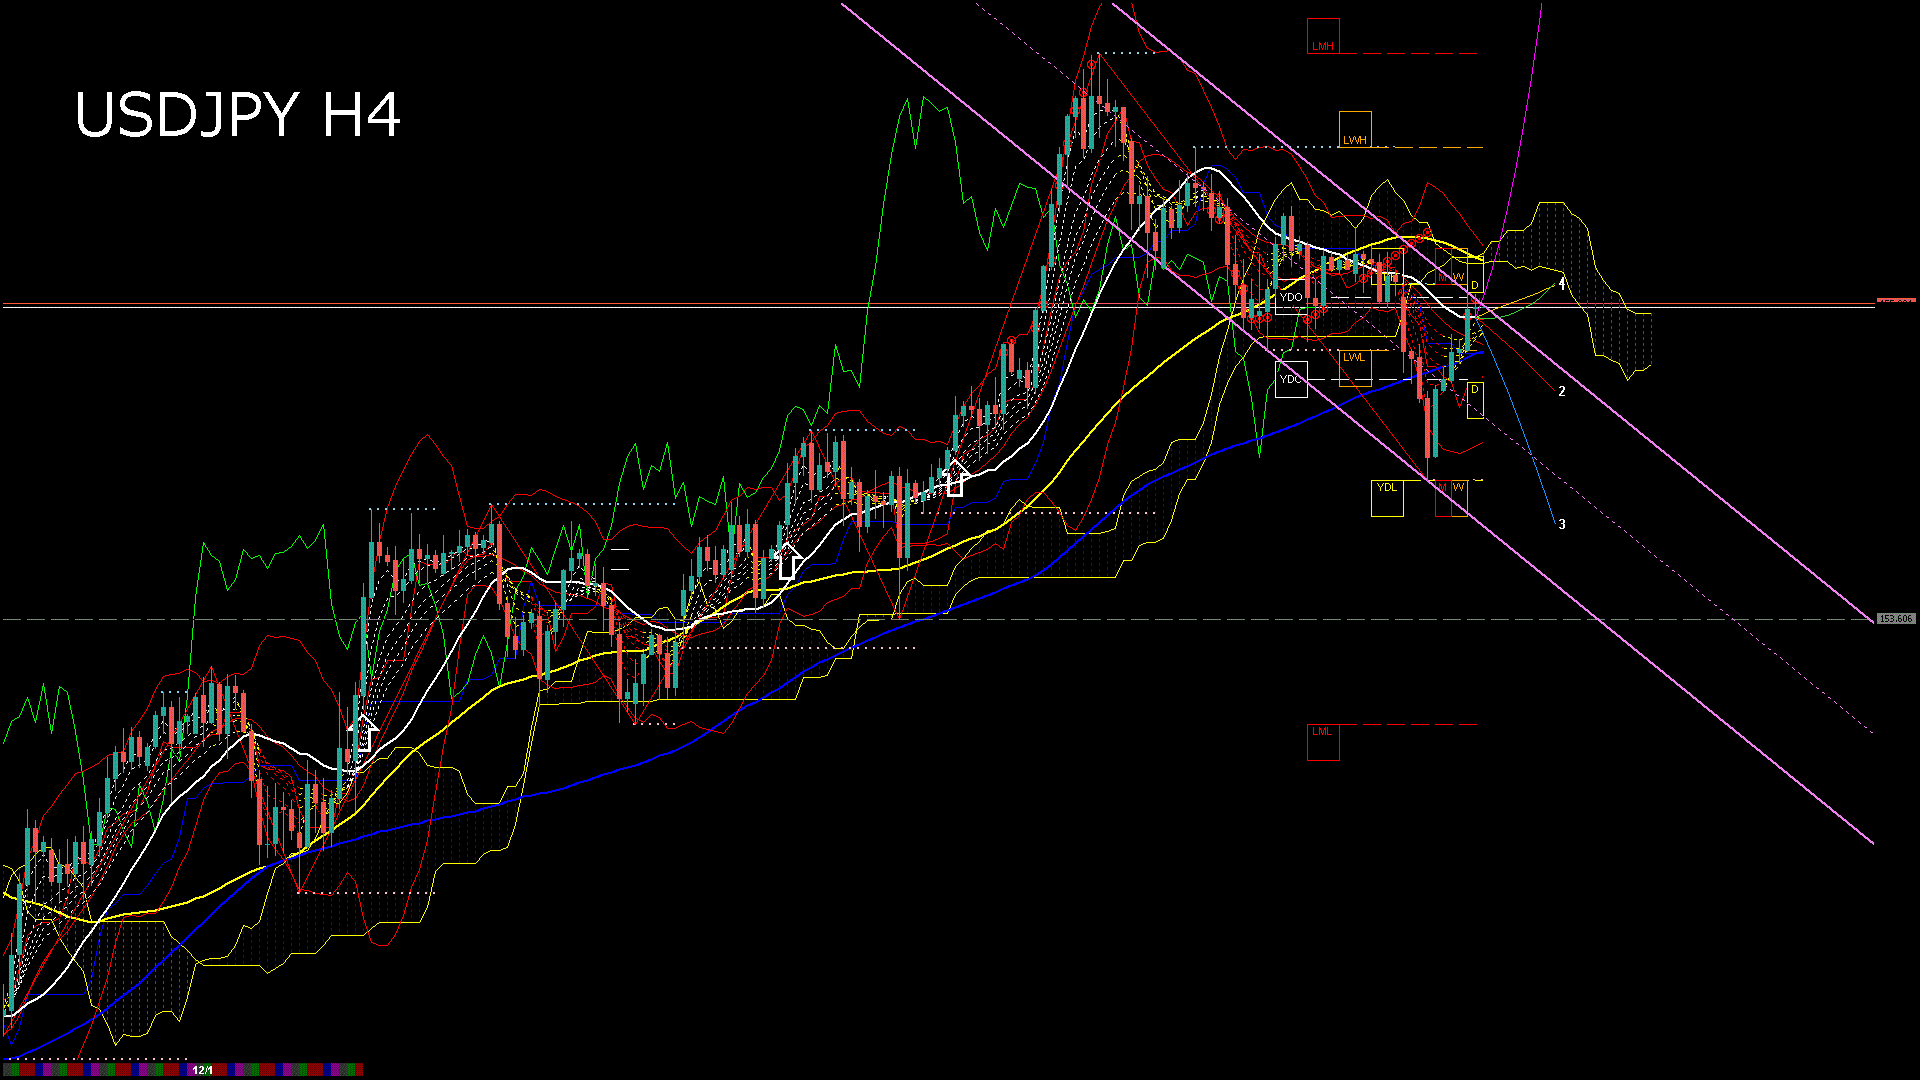
Task: Click the number 2 trendline label
Action: 1562,391
